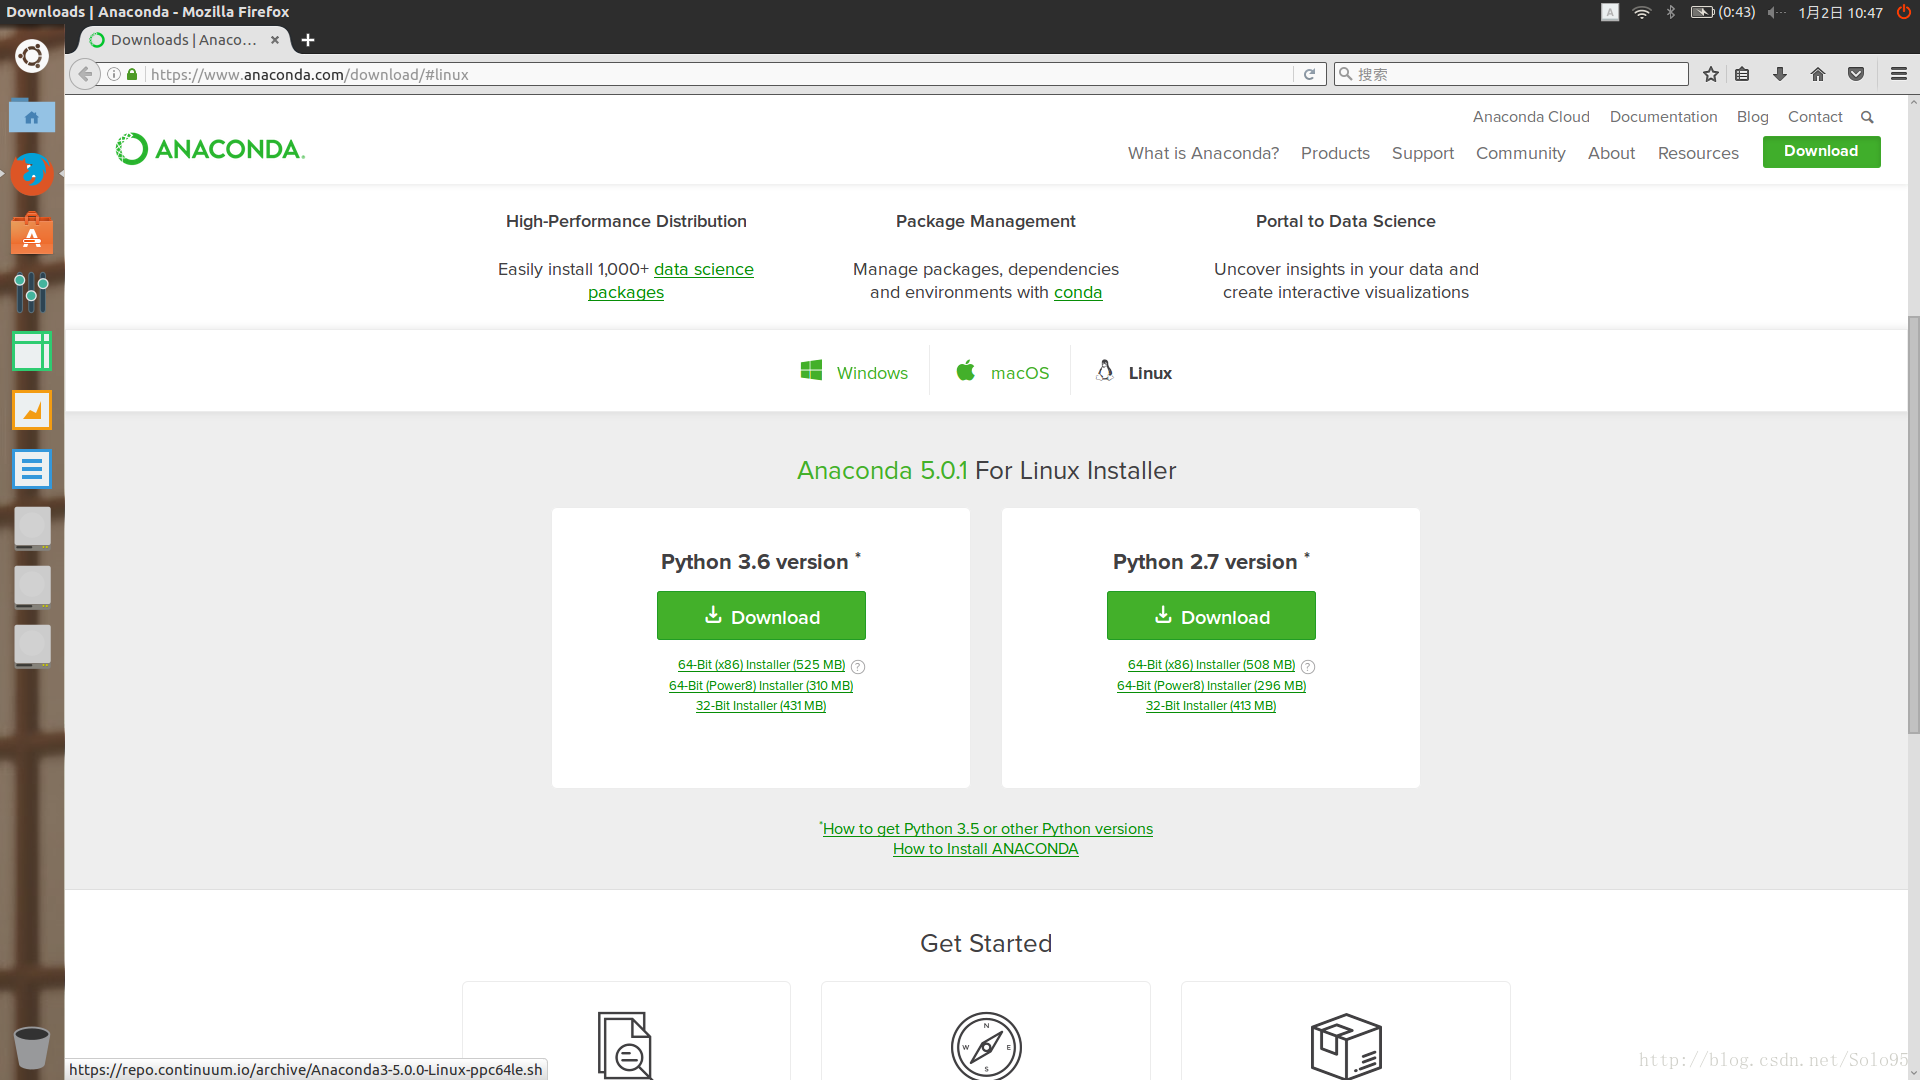Open keyboard input method indicator
Image resolution: width=1920 pixels, height=1080 pixels.
pos(1610,12)
